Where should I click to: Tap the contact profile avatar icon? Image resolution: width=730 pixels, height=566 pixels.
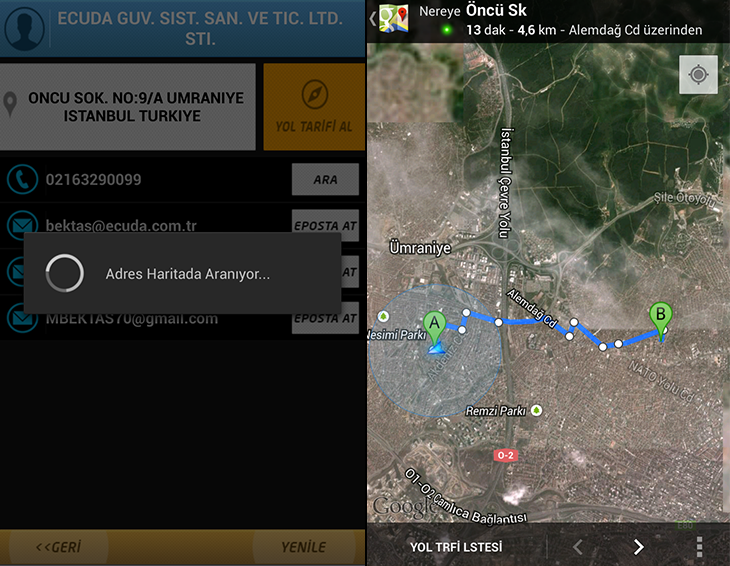pos(24,28)
